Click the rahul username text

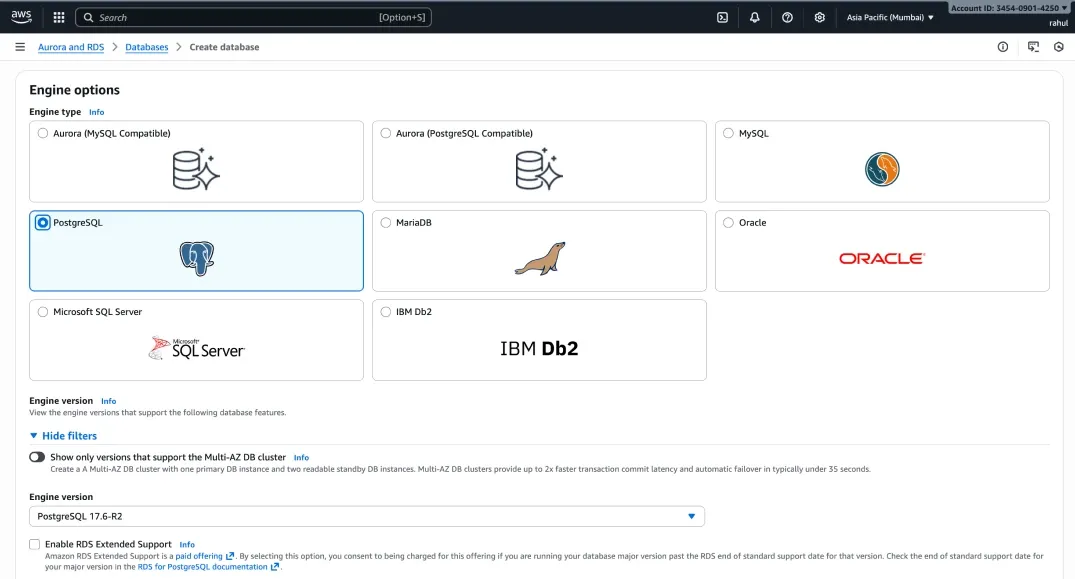[x=1058, y=23]
